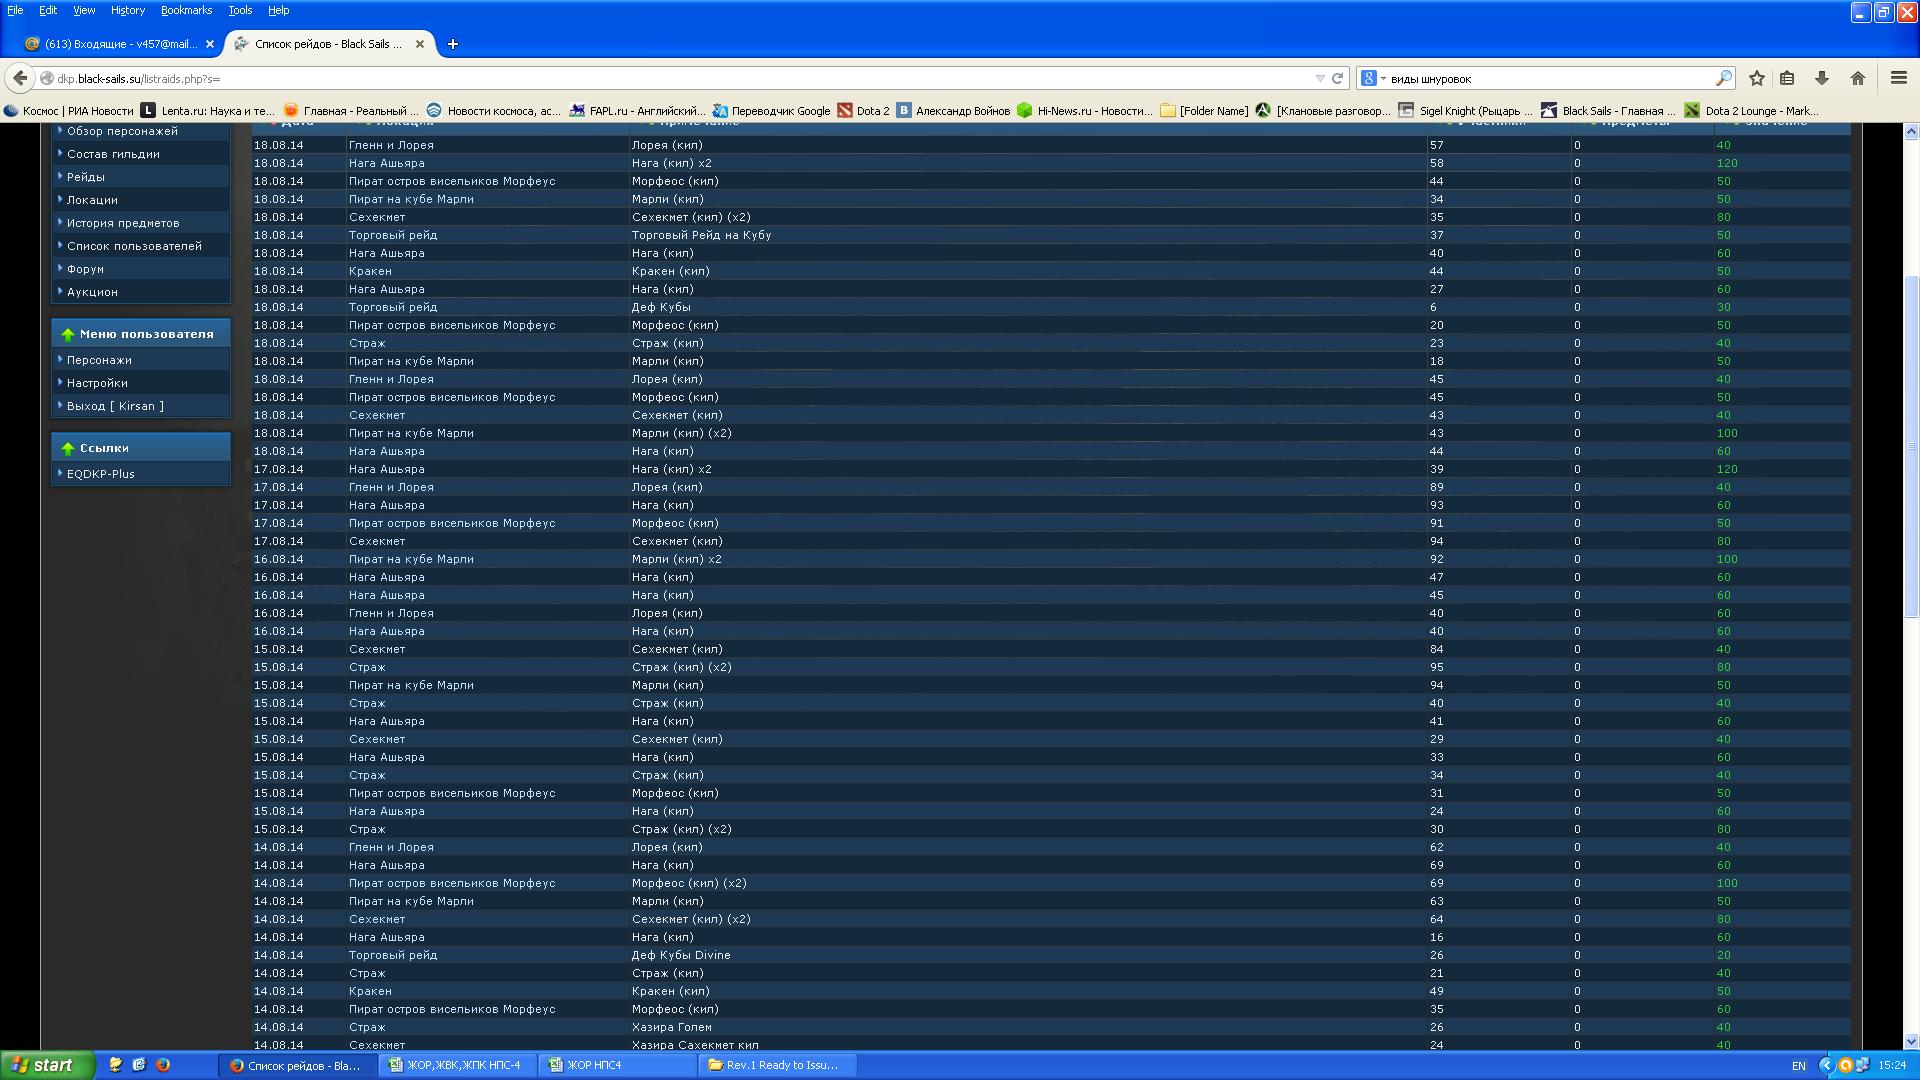
Task: Reload the page with refresh icon
Action: pos(1337,78)
